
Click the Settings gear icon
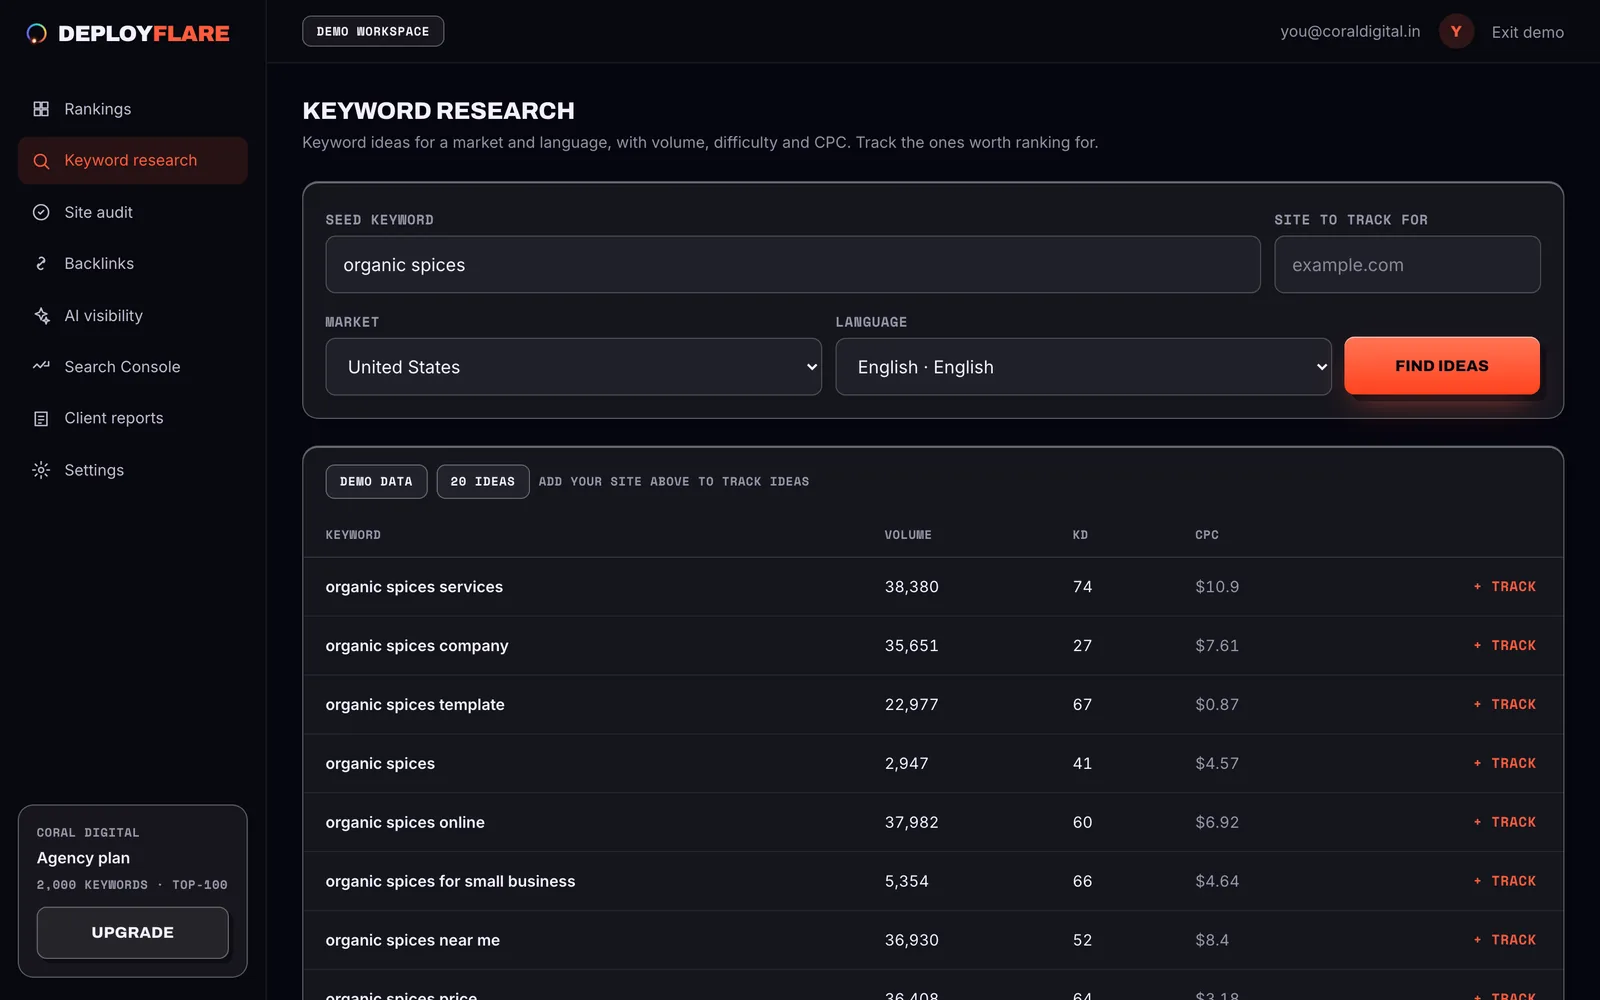click(41, 470)
